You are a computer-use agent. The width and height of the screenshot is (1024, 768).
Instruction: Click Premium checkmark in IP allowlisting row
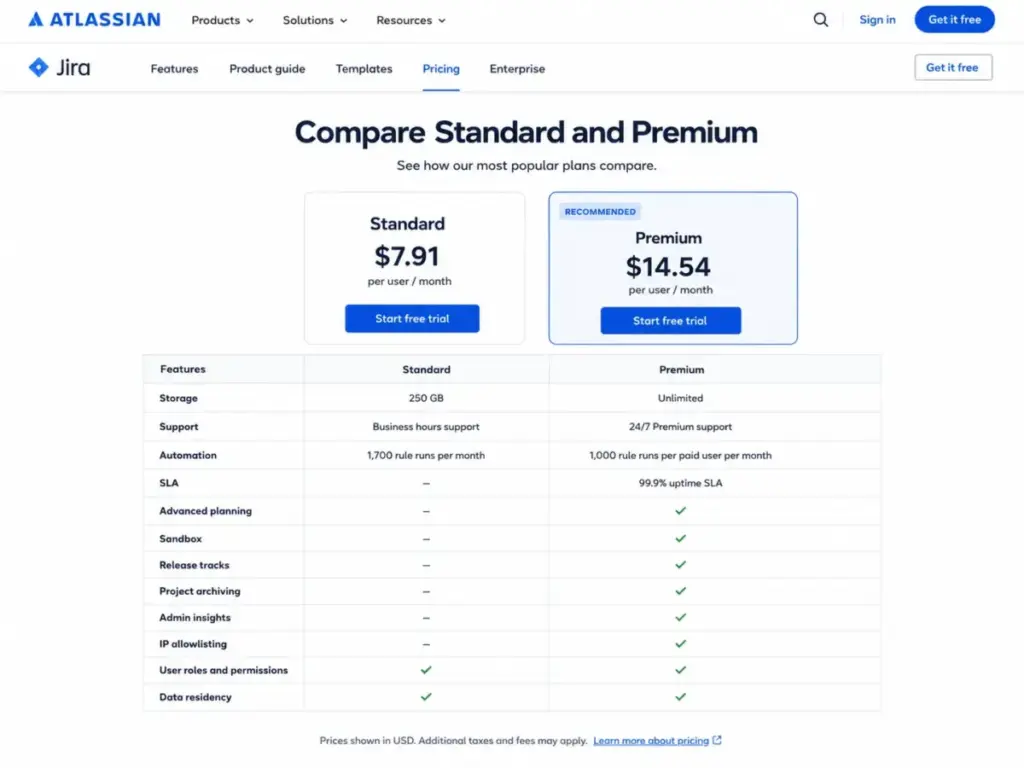pos(680,643)
